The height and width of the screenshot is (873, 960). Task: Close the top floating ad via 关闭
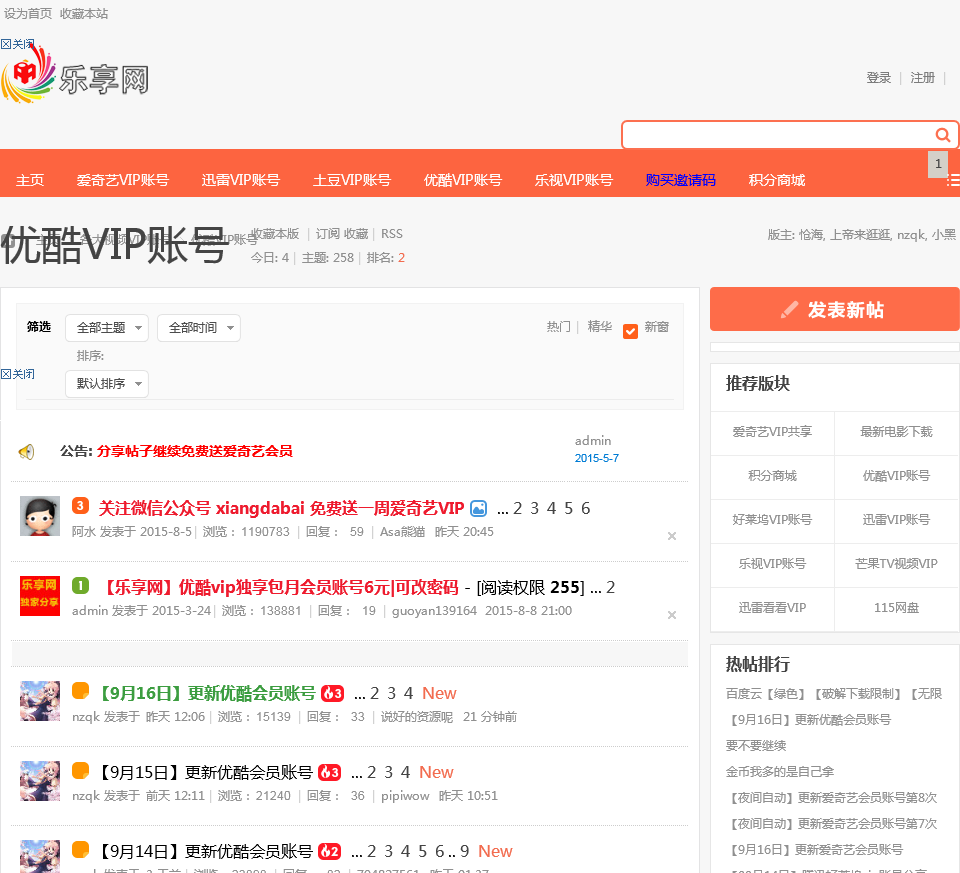17,44
